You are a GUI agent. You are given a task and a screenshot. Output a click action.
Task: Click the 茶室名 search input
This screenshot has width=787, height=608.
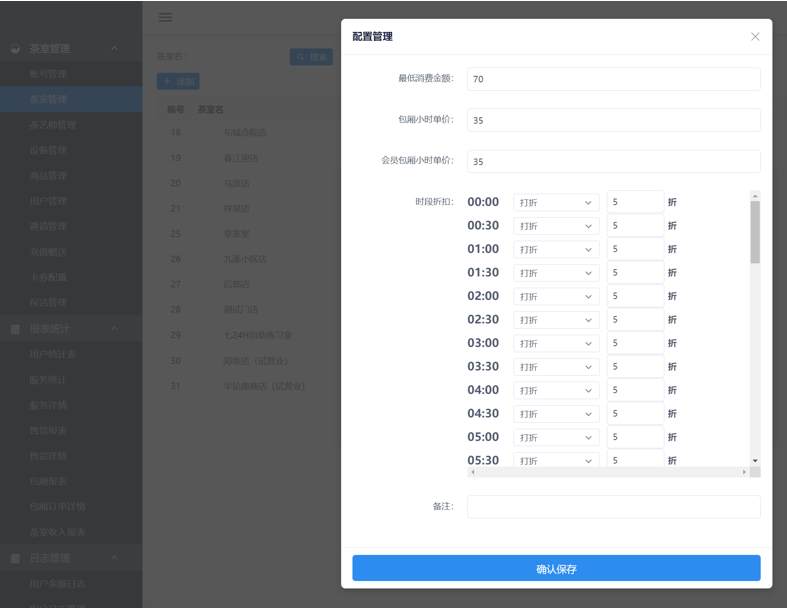[x=236, y=57]
